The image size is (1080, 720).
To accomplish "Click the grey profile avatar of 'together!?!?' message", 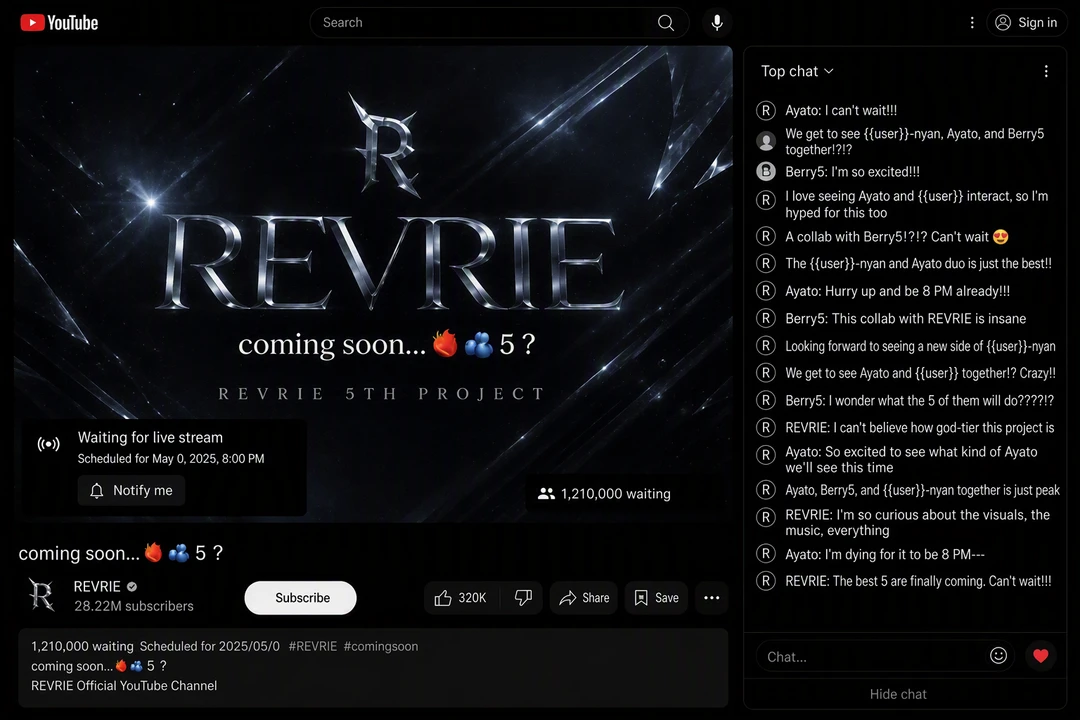I will (x=766, y=141).
